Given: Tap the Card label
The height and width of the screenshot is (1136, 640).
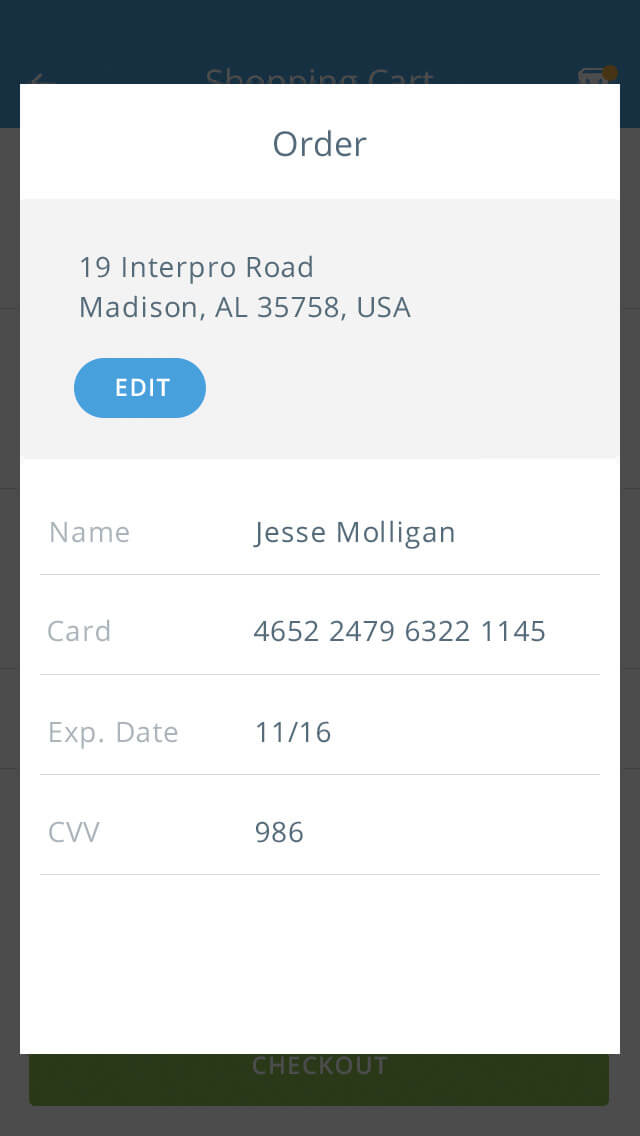Looking at the screenshot, I should [79, 631].
